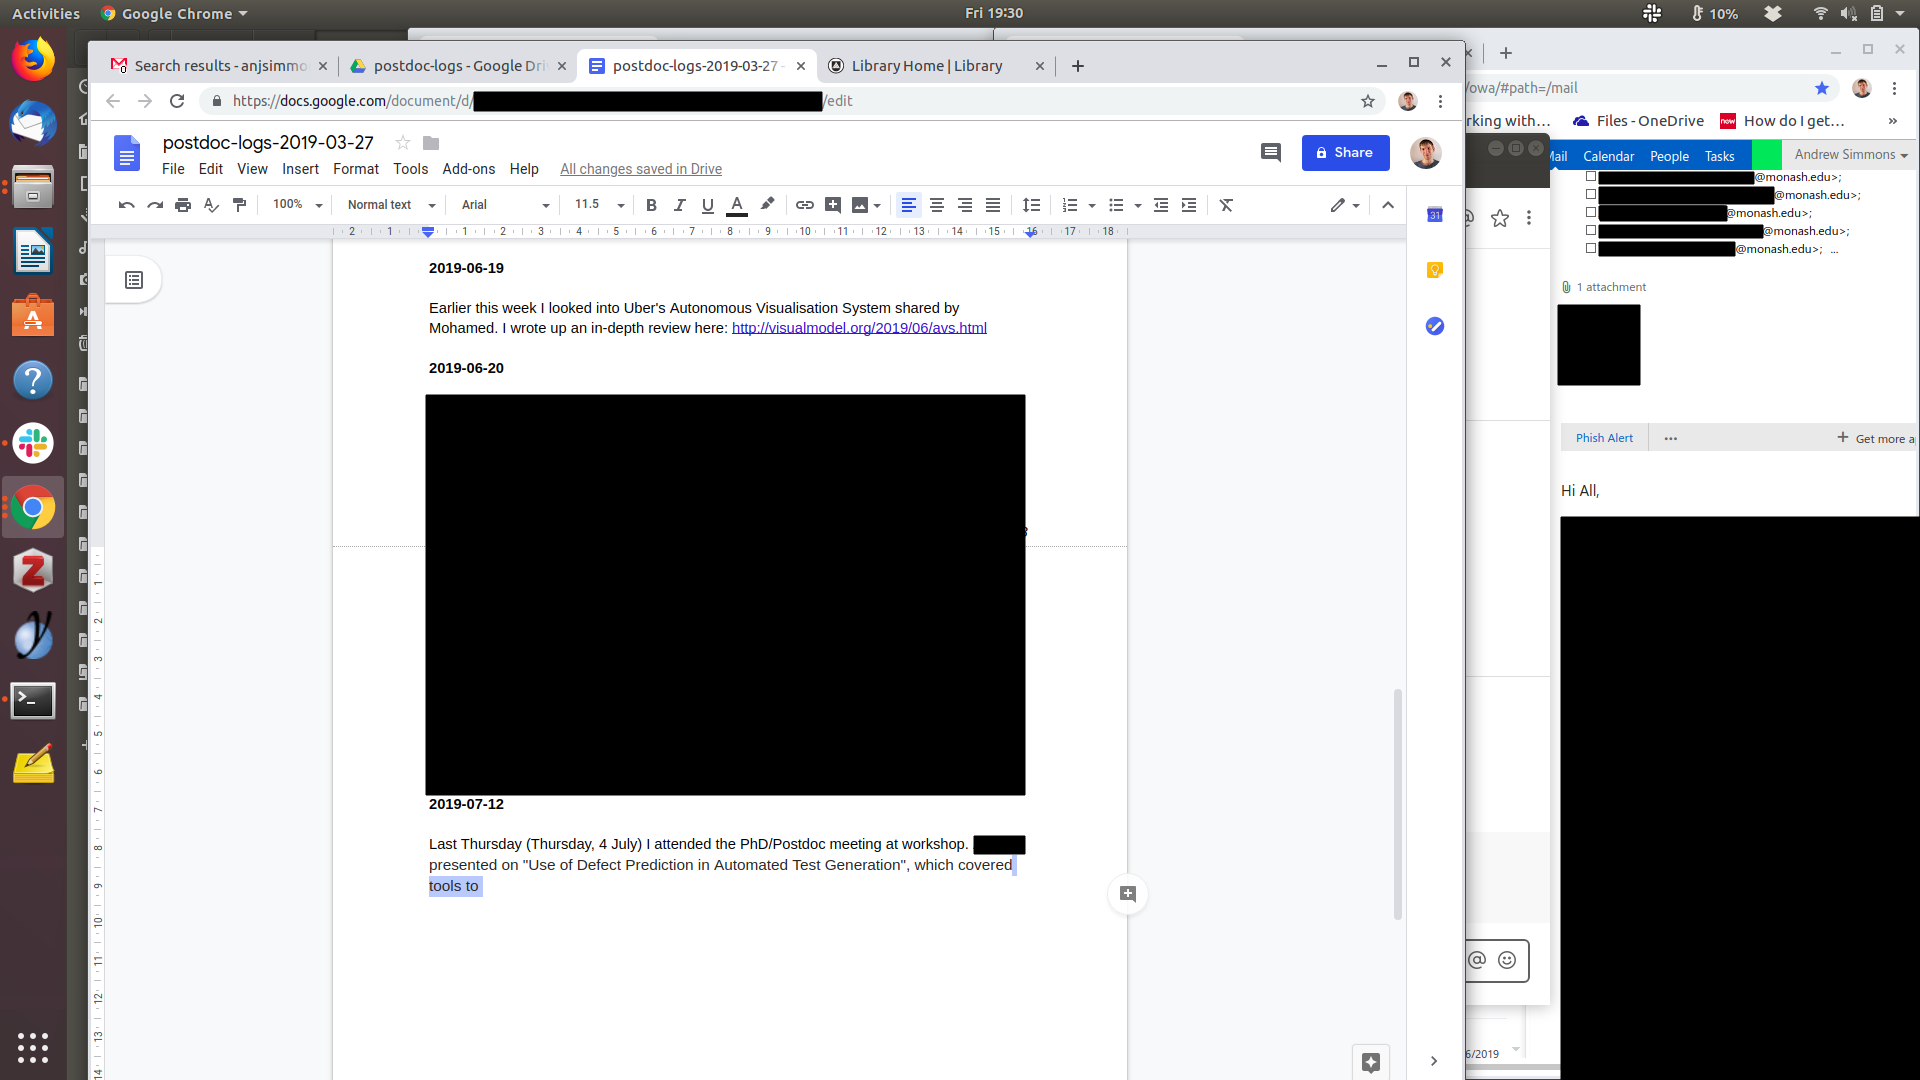
Task: Click the insert link icon
Action: pyautogui.click(x=804, y=205)
